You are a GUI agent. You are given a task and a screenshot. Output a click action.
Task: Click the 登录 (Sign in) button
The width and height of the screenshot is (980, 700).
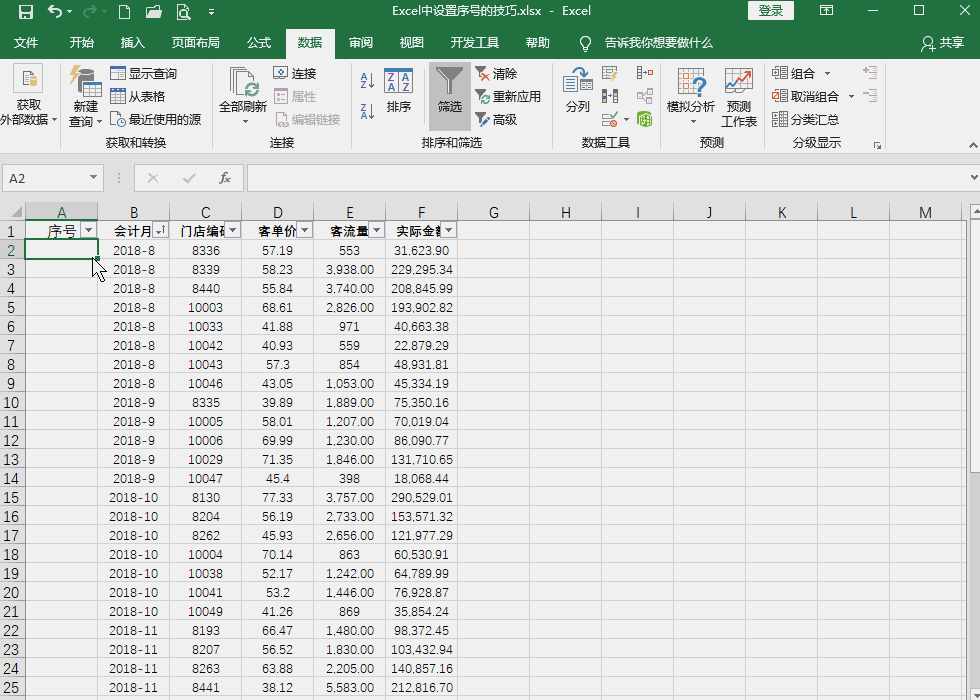pyautogui.click(x=770, y=10)
